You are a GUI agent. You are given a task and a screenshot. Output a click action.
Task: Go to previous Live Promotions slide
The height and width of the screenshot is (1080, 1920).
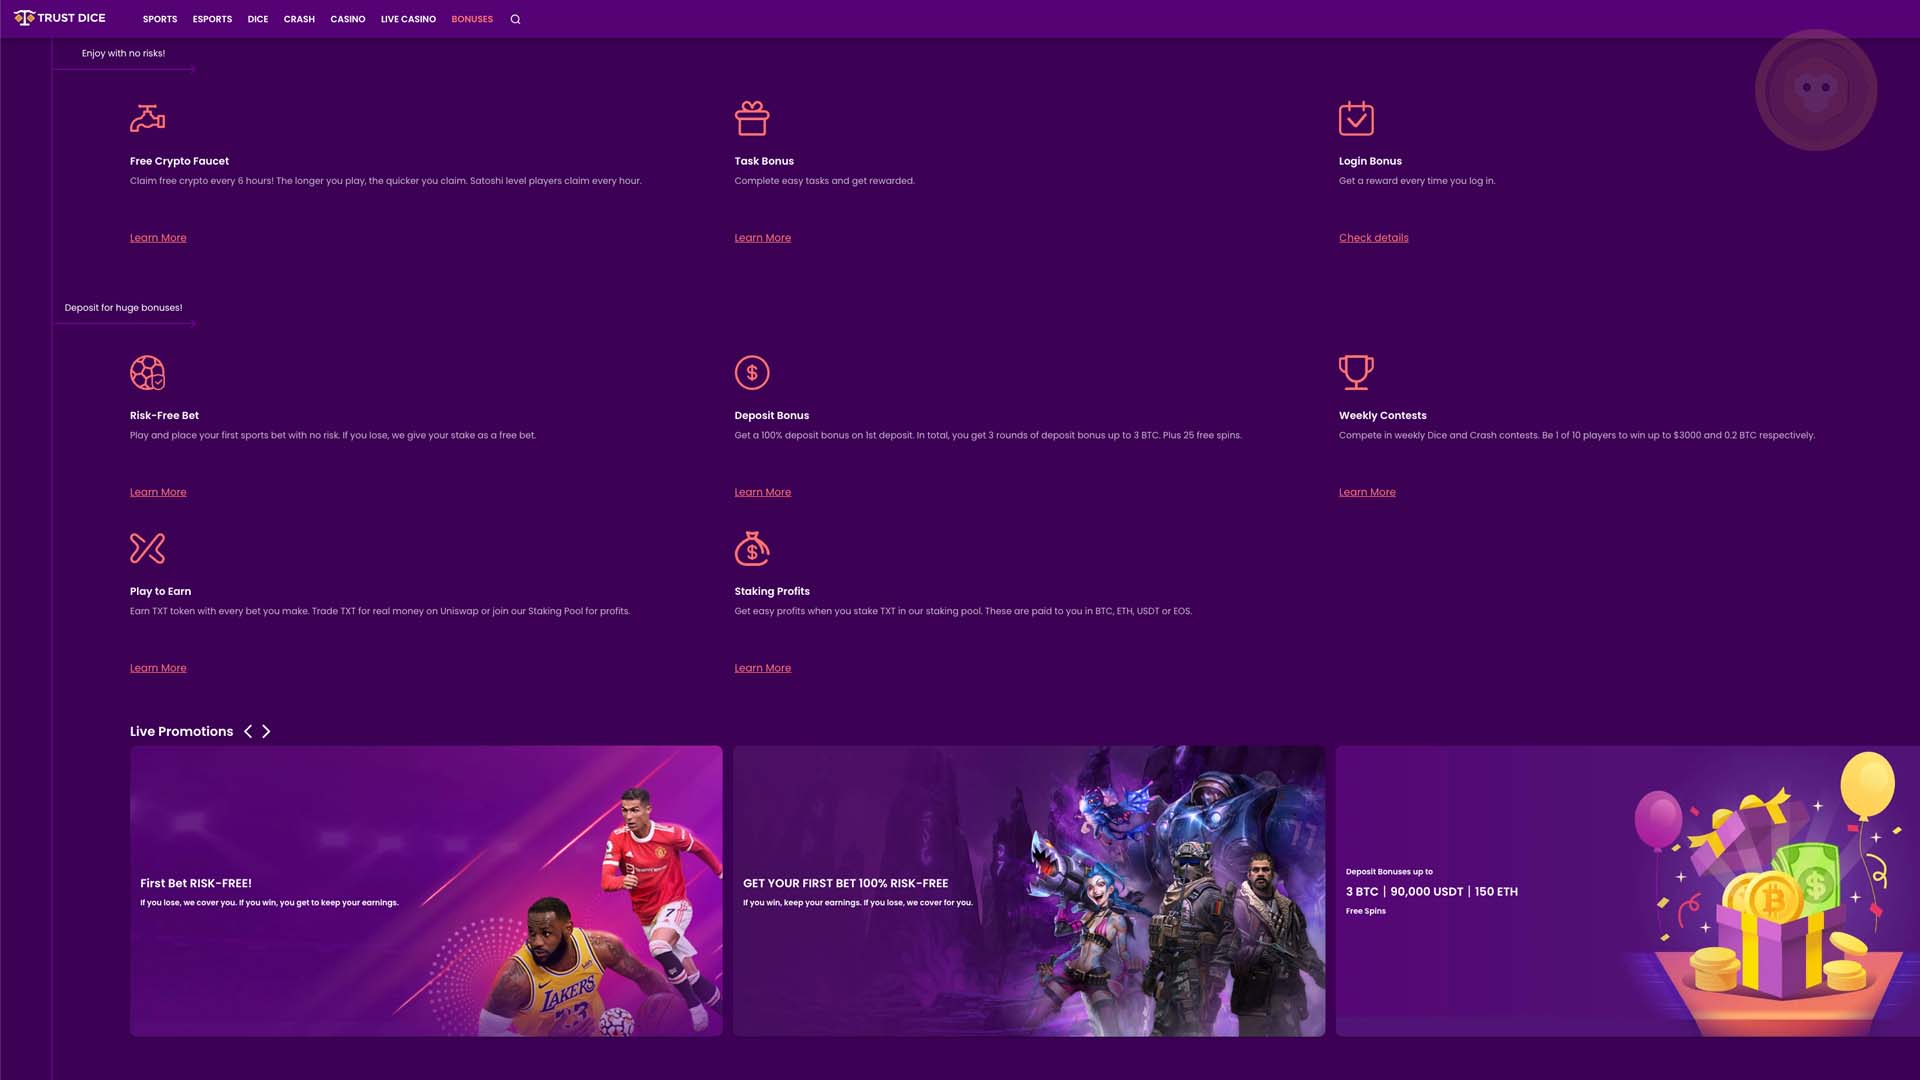tap(248, 732)
